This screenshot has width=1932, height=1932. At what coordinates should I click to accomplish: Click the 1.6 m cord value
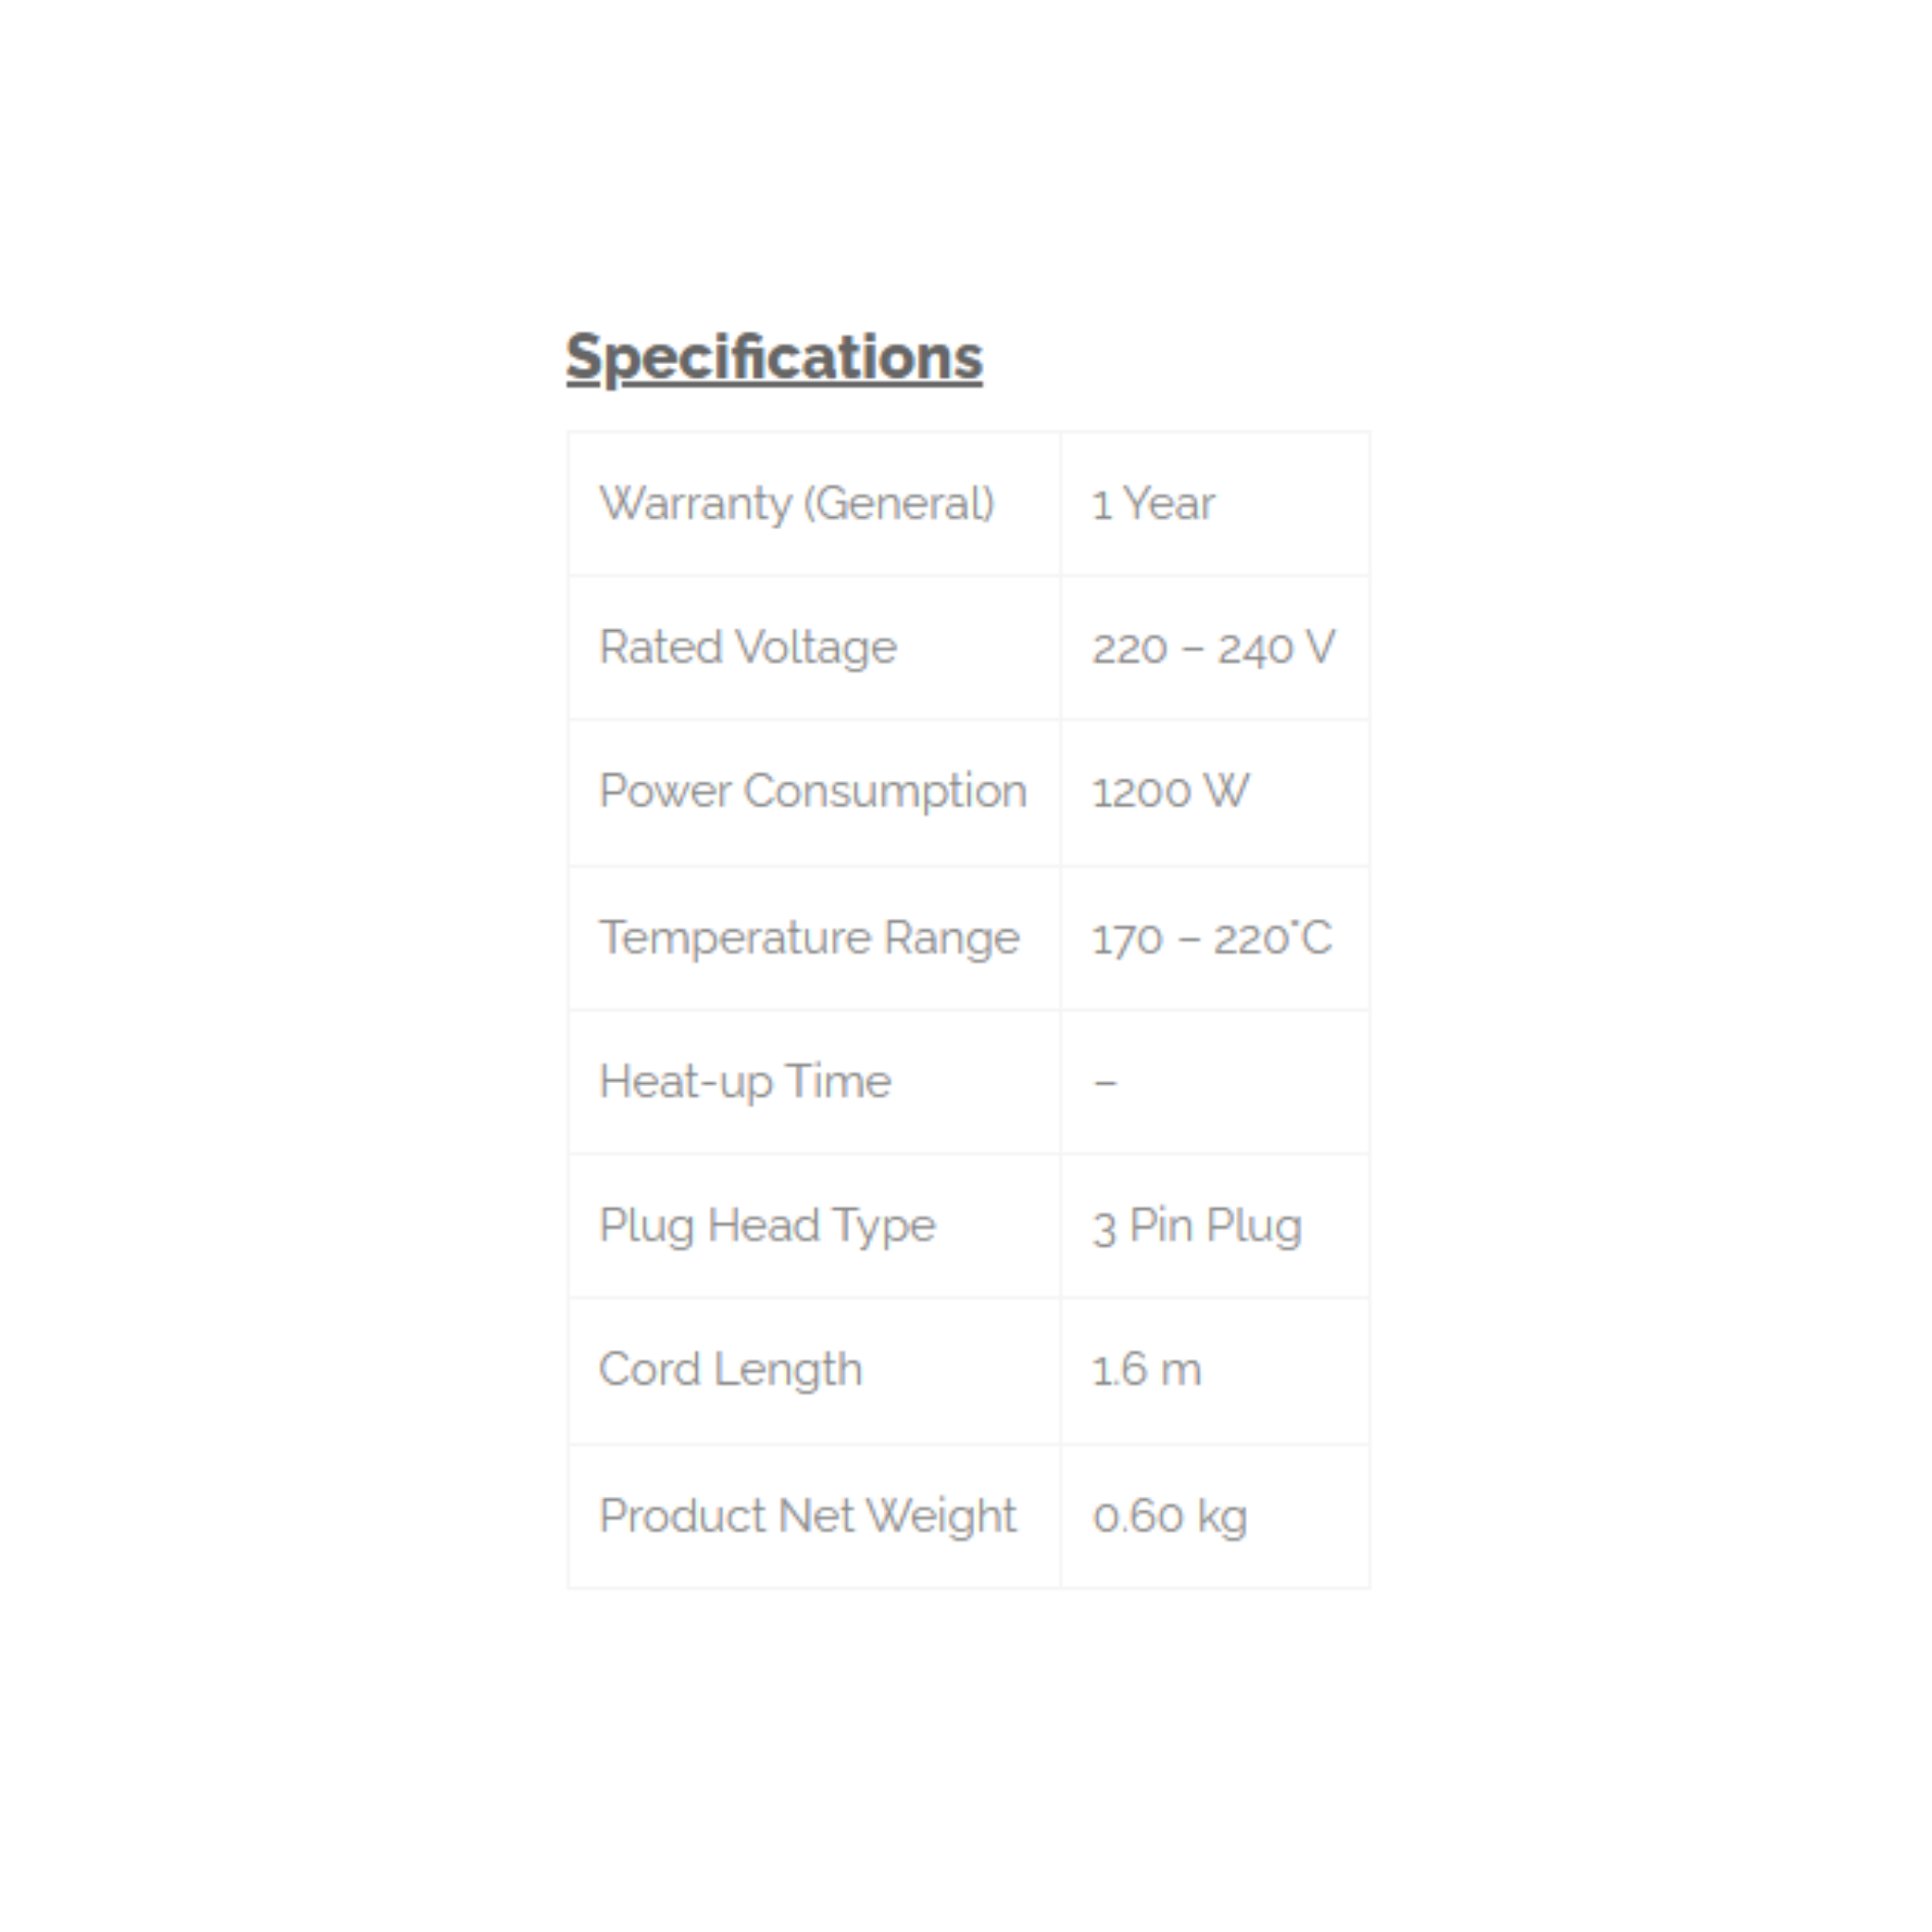(1146, 1370)
